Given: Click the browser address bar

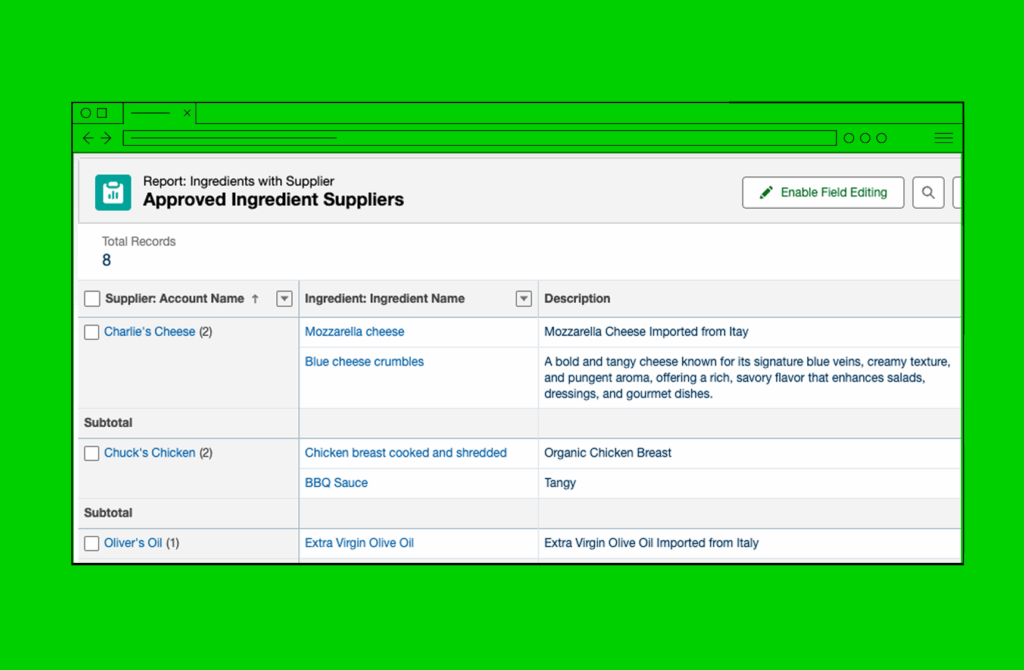Looking at the screenshot, I should click(x=479, y=138).
